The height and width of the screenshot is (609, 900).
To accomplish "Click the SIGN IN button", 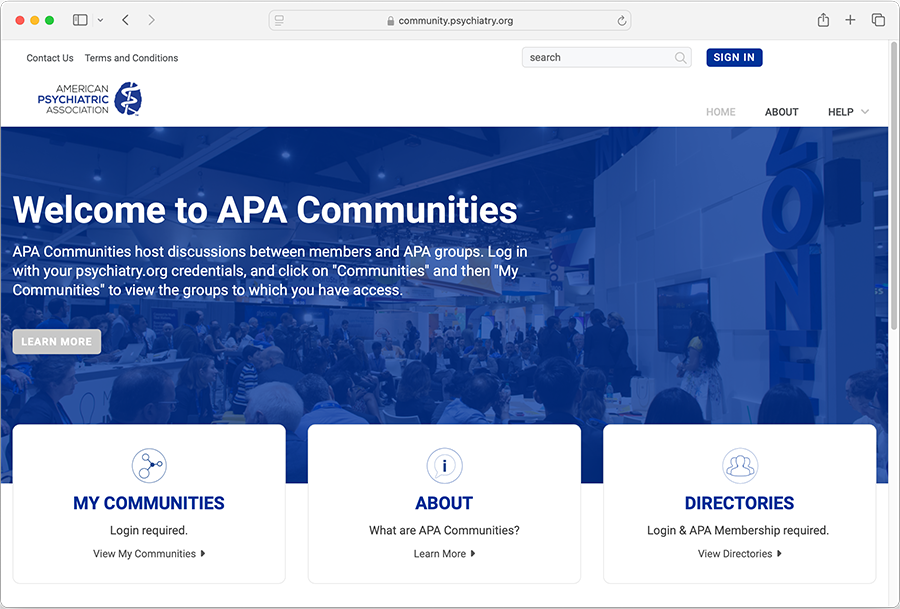I will (x=734, y=57).
